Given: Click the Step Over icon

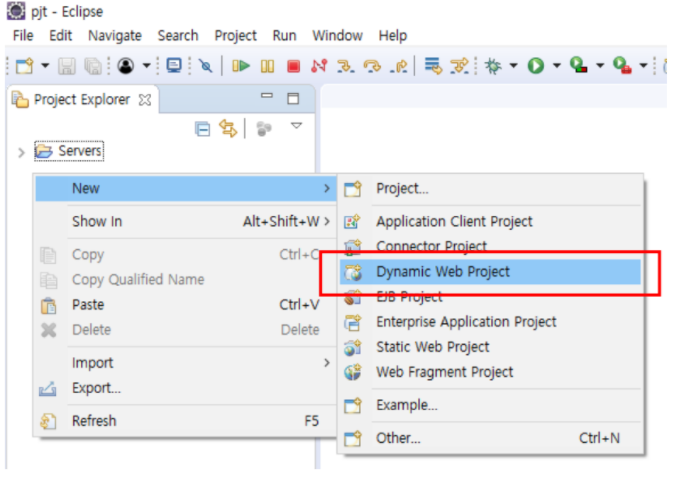Looking at the screenshot, I should (x=372, y=66).
